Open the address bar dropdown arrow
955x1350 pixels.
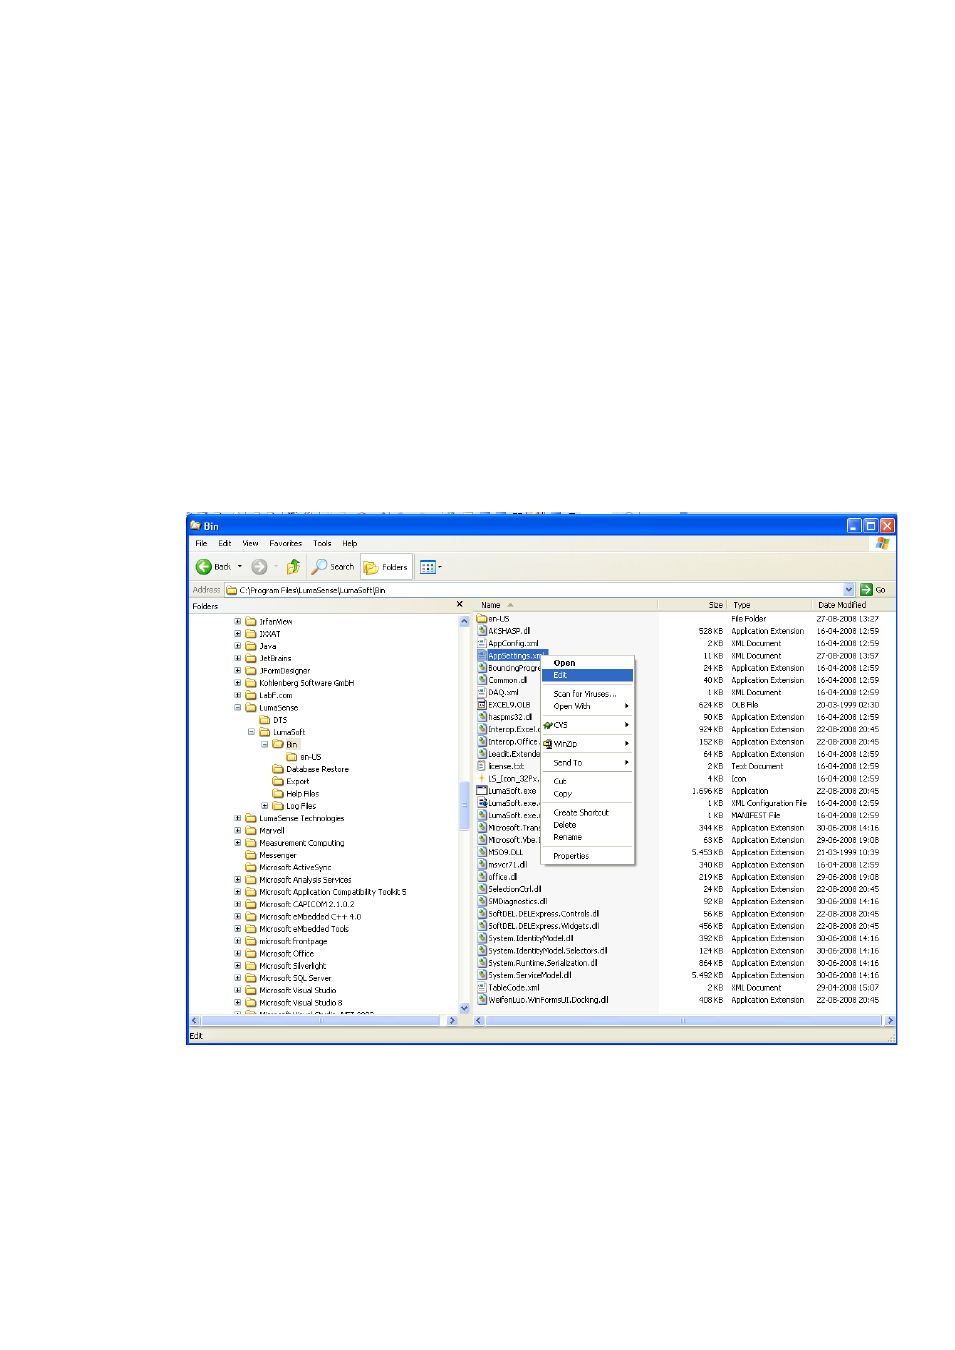pyautogui.click(x=849, y=590)
